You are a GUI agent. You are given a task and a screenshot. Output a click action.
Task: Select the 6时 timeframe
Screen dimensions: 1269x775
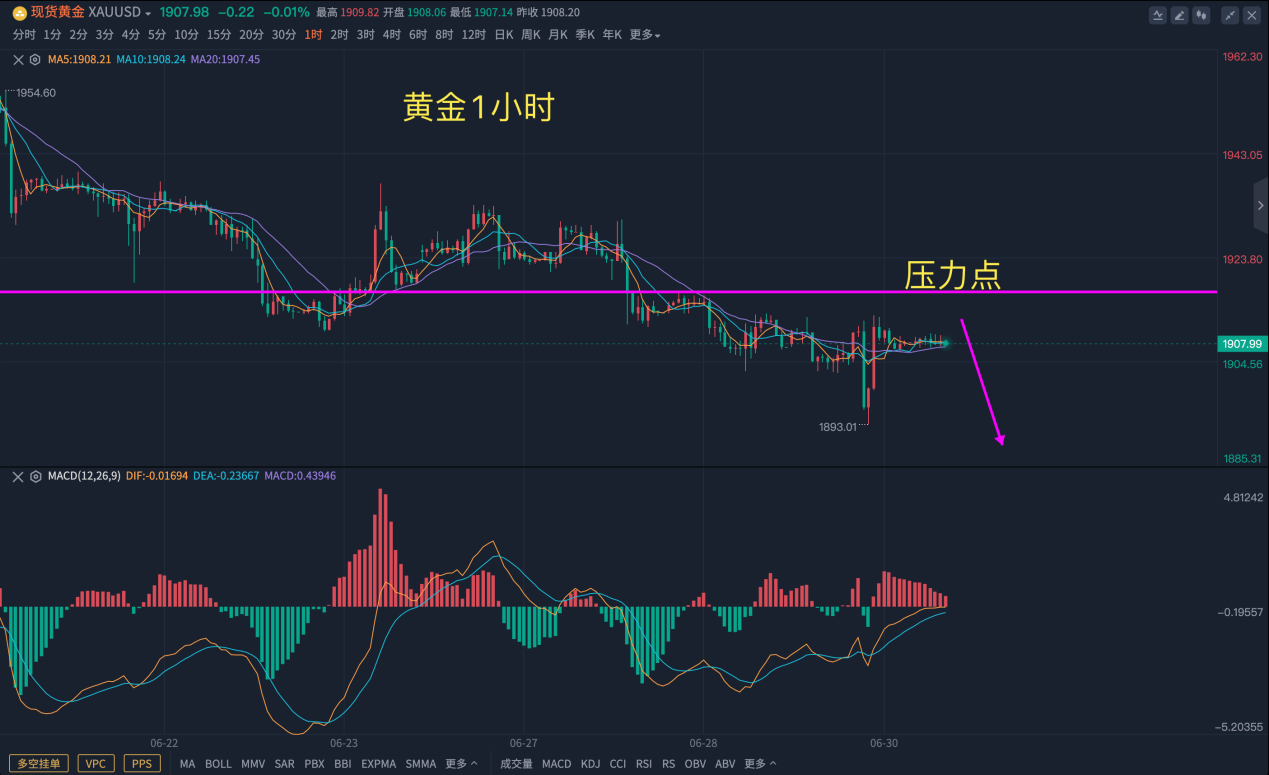click(418, 35)
